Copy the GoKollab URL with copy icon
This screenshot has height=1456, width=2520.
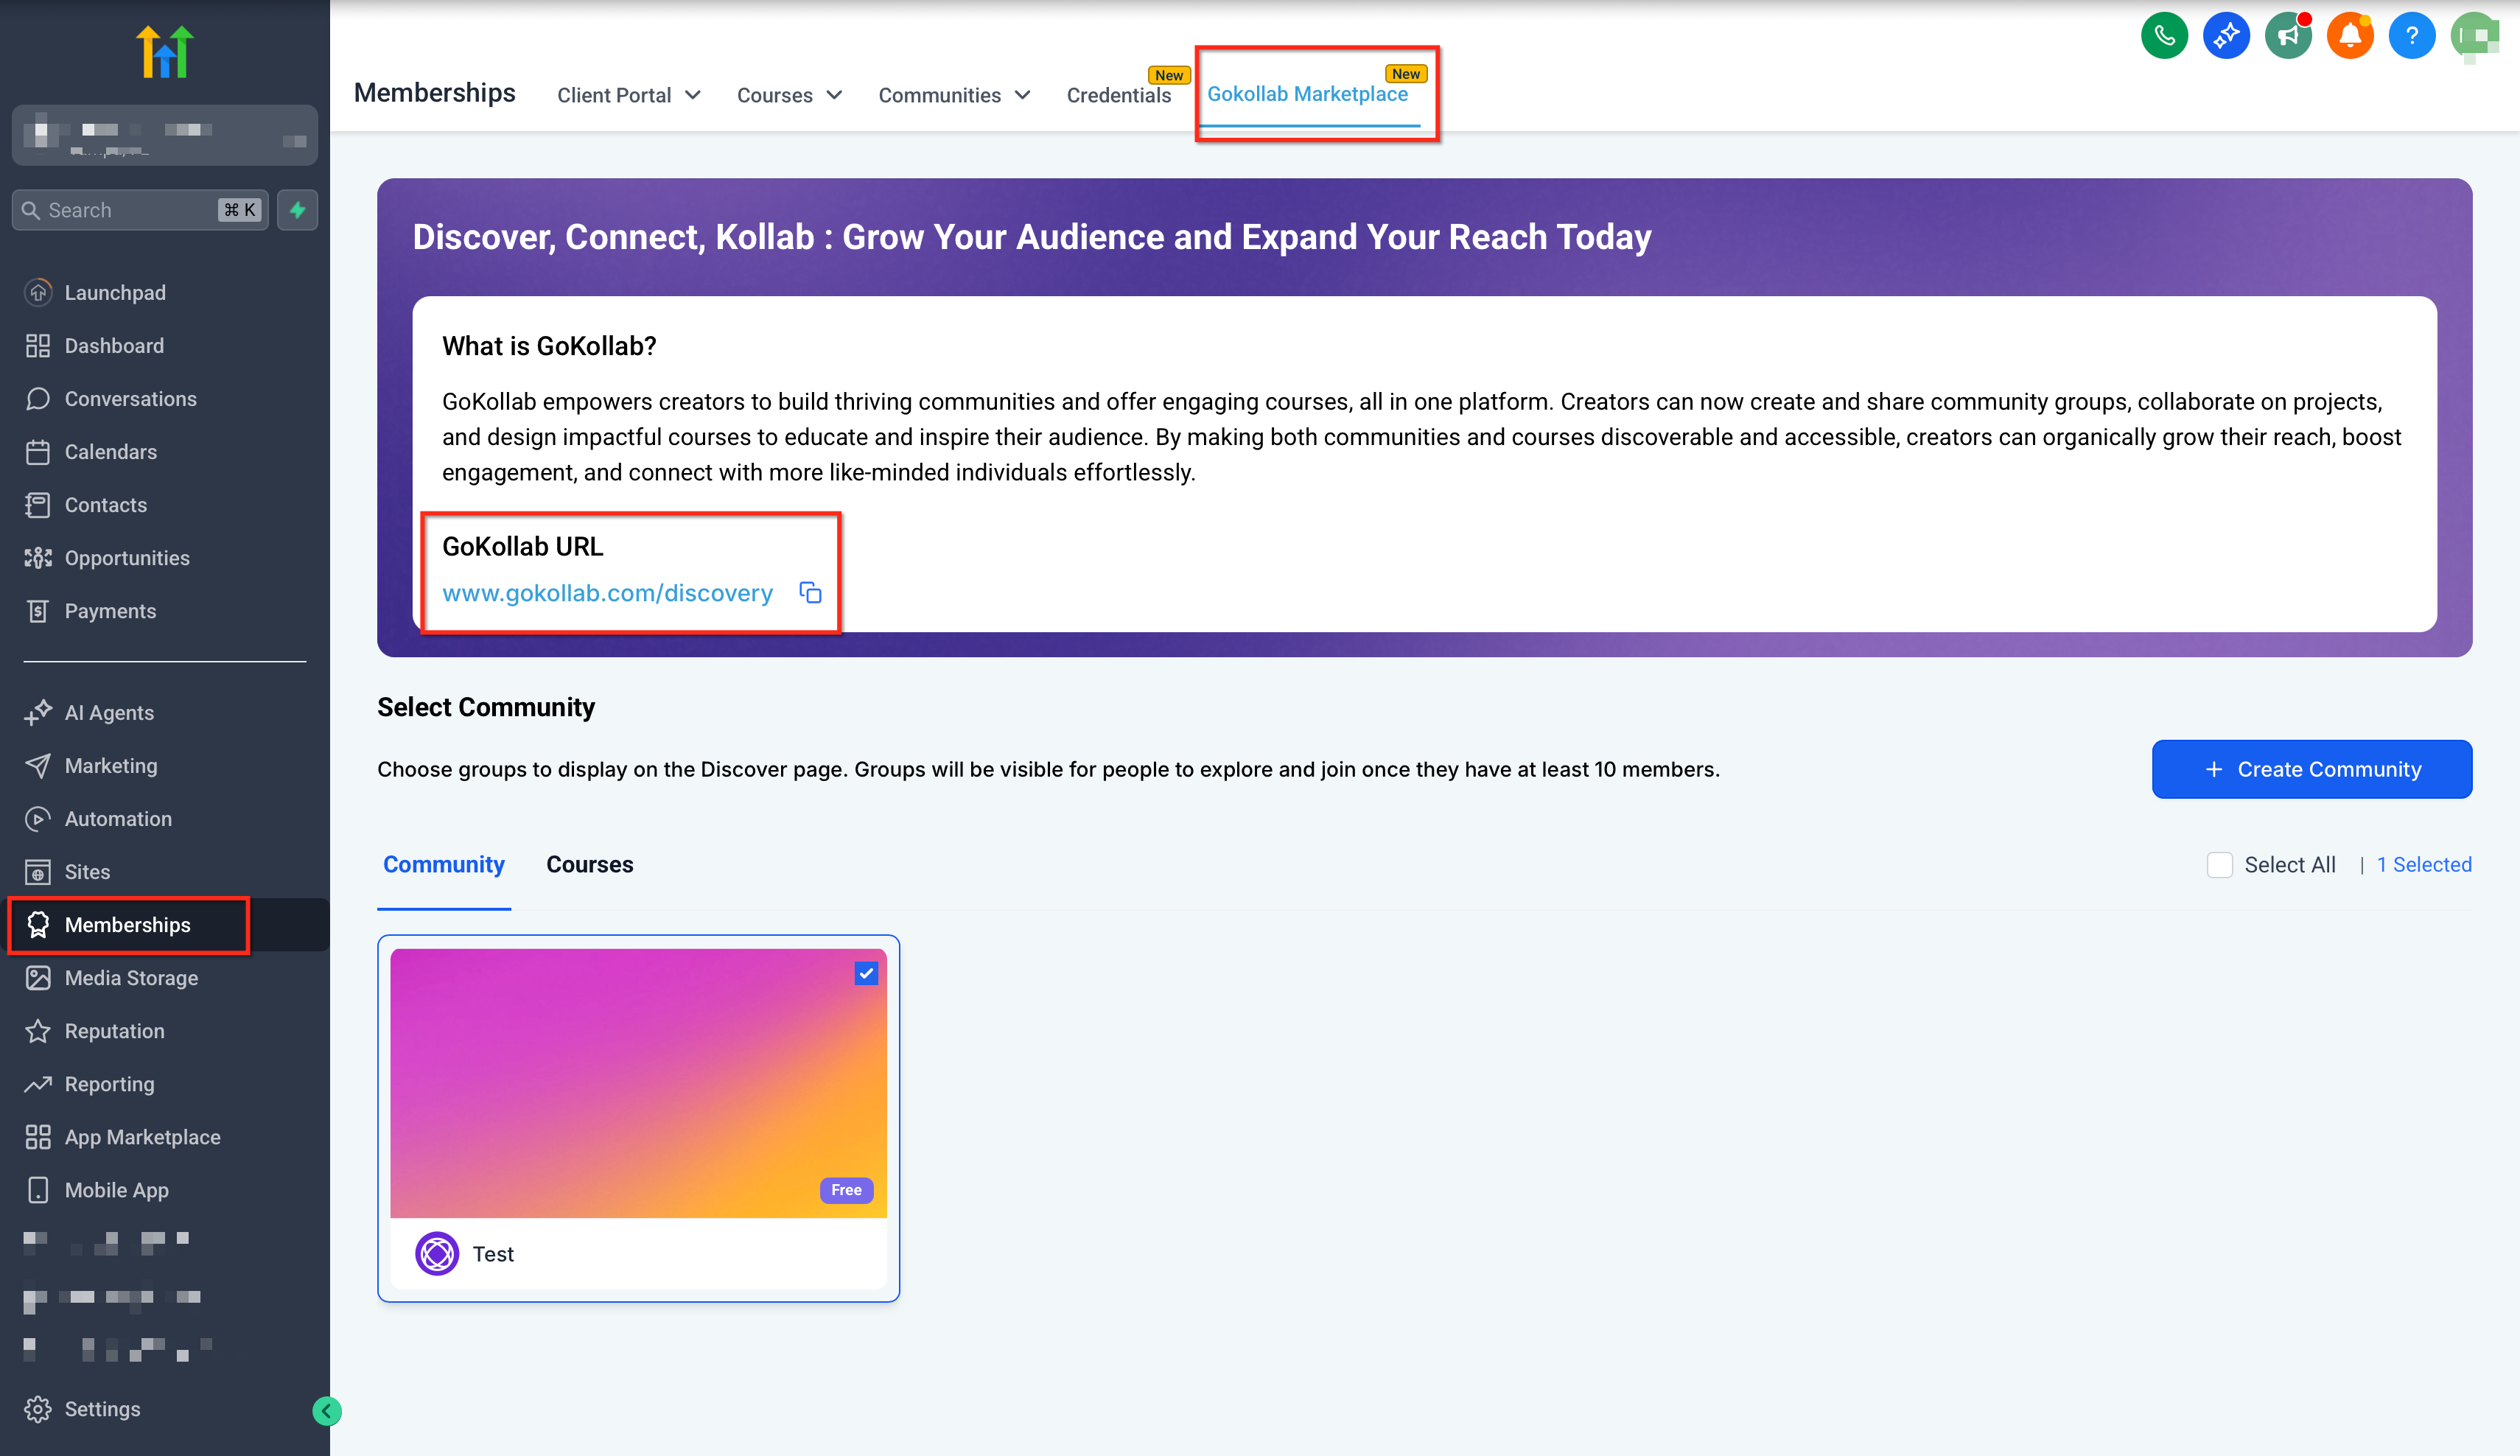tap(810, 593)
